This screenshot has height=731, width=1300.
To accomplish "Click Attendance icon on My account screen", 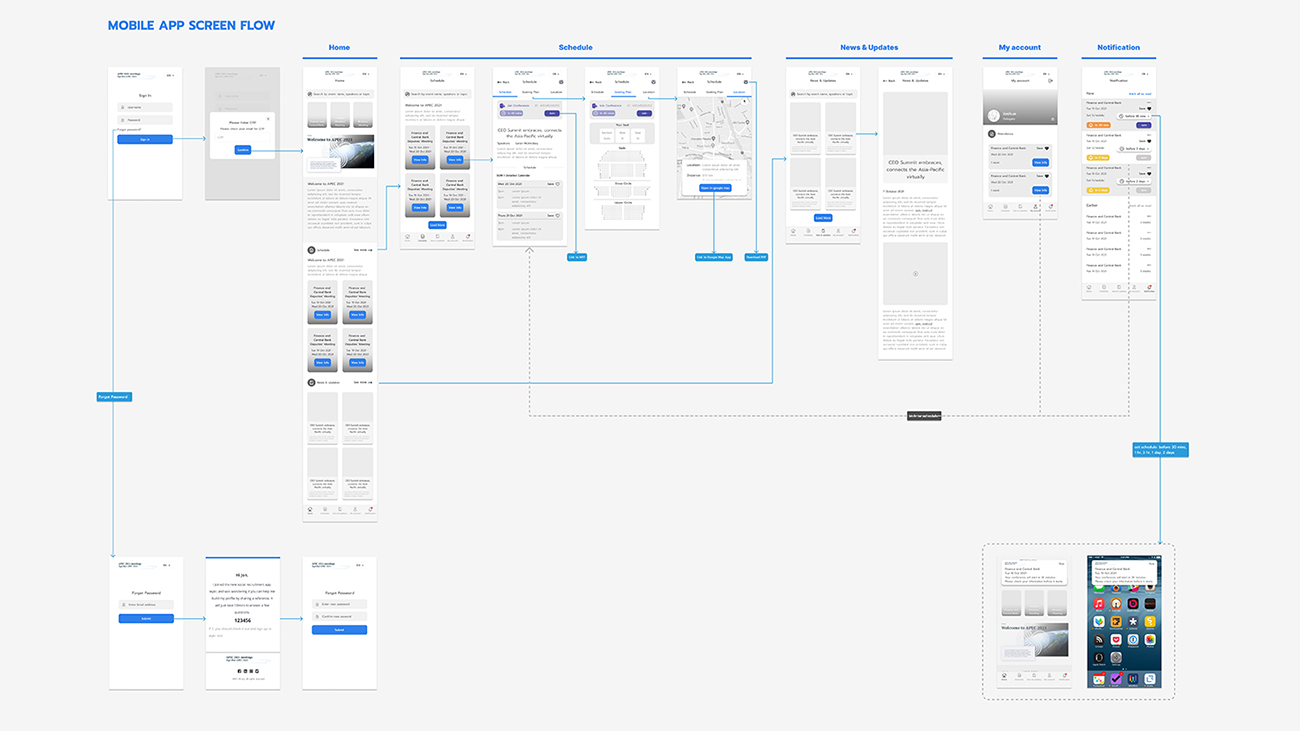I will 990,133.
